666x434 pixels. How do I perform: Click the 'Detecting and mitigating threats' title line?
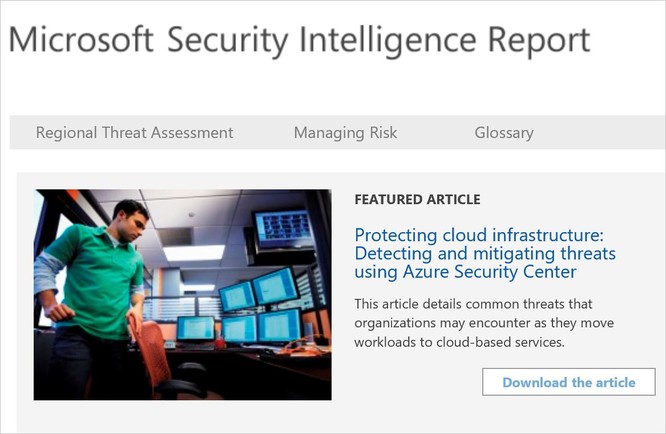click(x=485, y=254)
